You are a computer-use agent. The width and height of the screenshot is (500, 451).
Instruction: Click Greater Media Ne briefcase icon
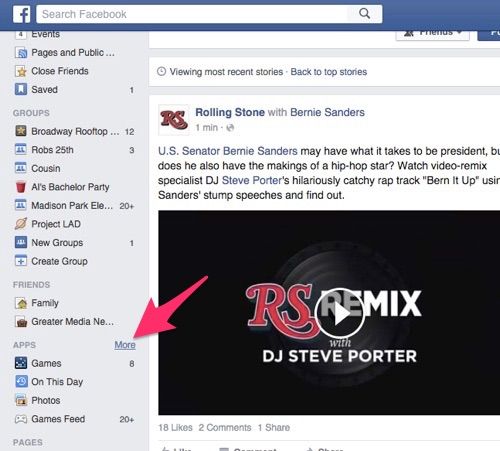click(21, 322)
